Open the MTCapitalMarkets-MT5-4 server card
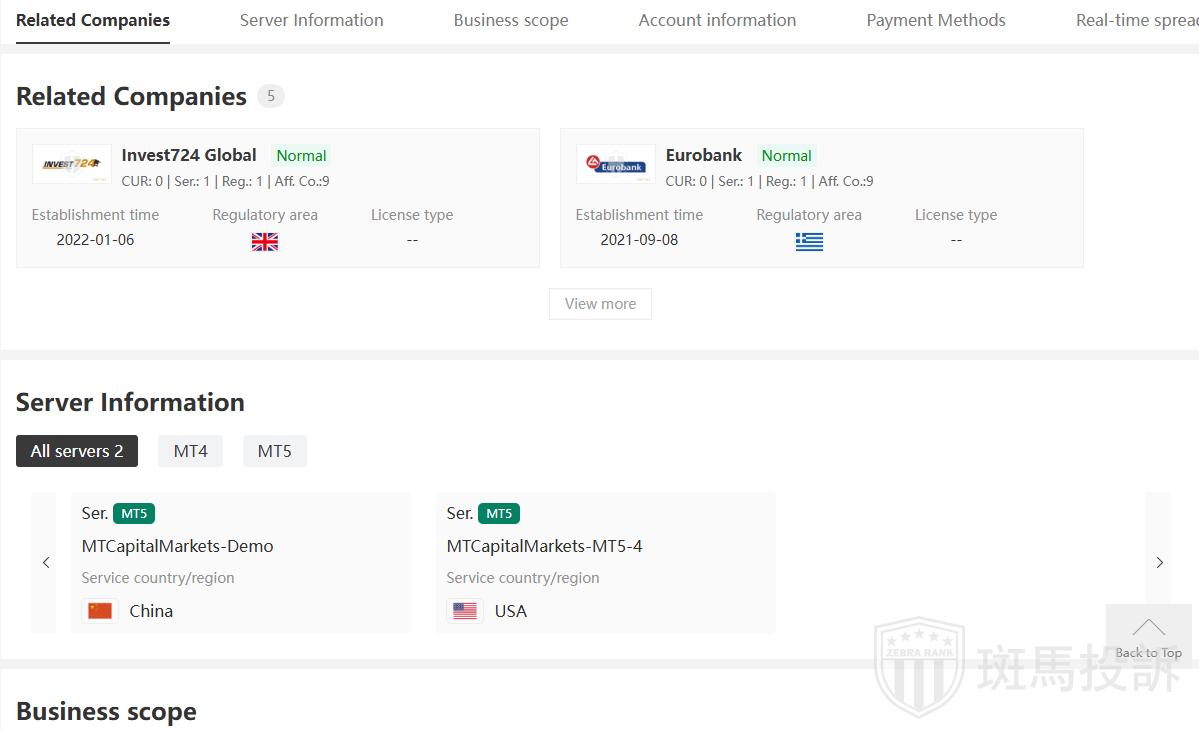This screenshot has width=1199, height=730. pyautogui.click(x=605, y=562)
